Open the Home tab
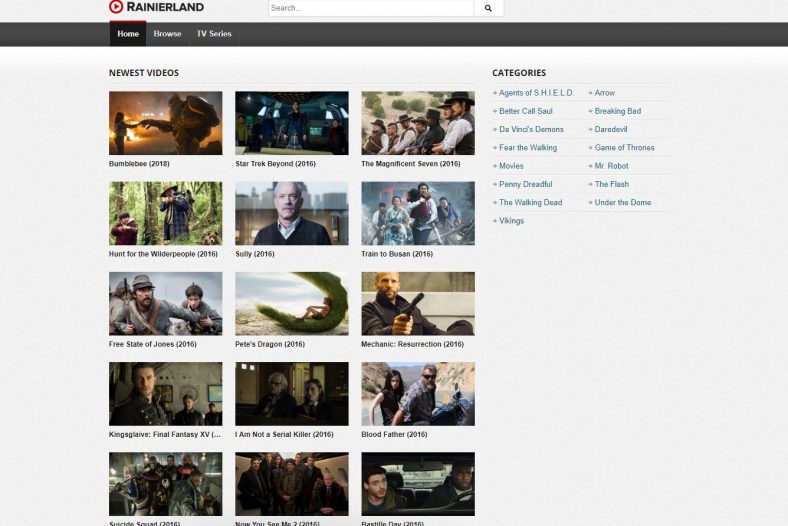 pos(128,34)
